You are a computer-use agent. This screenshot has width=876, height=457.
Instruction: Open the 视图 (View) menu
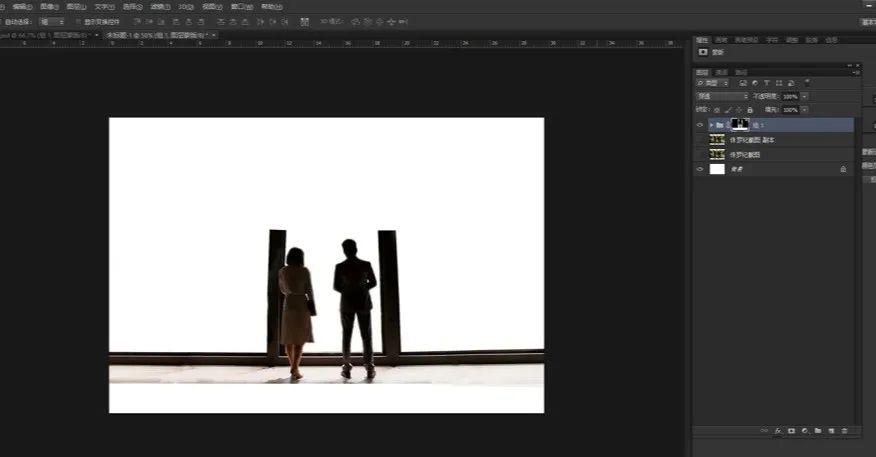[212, 7]
